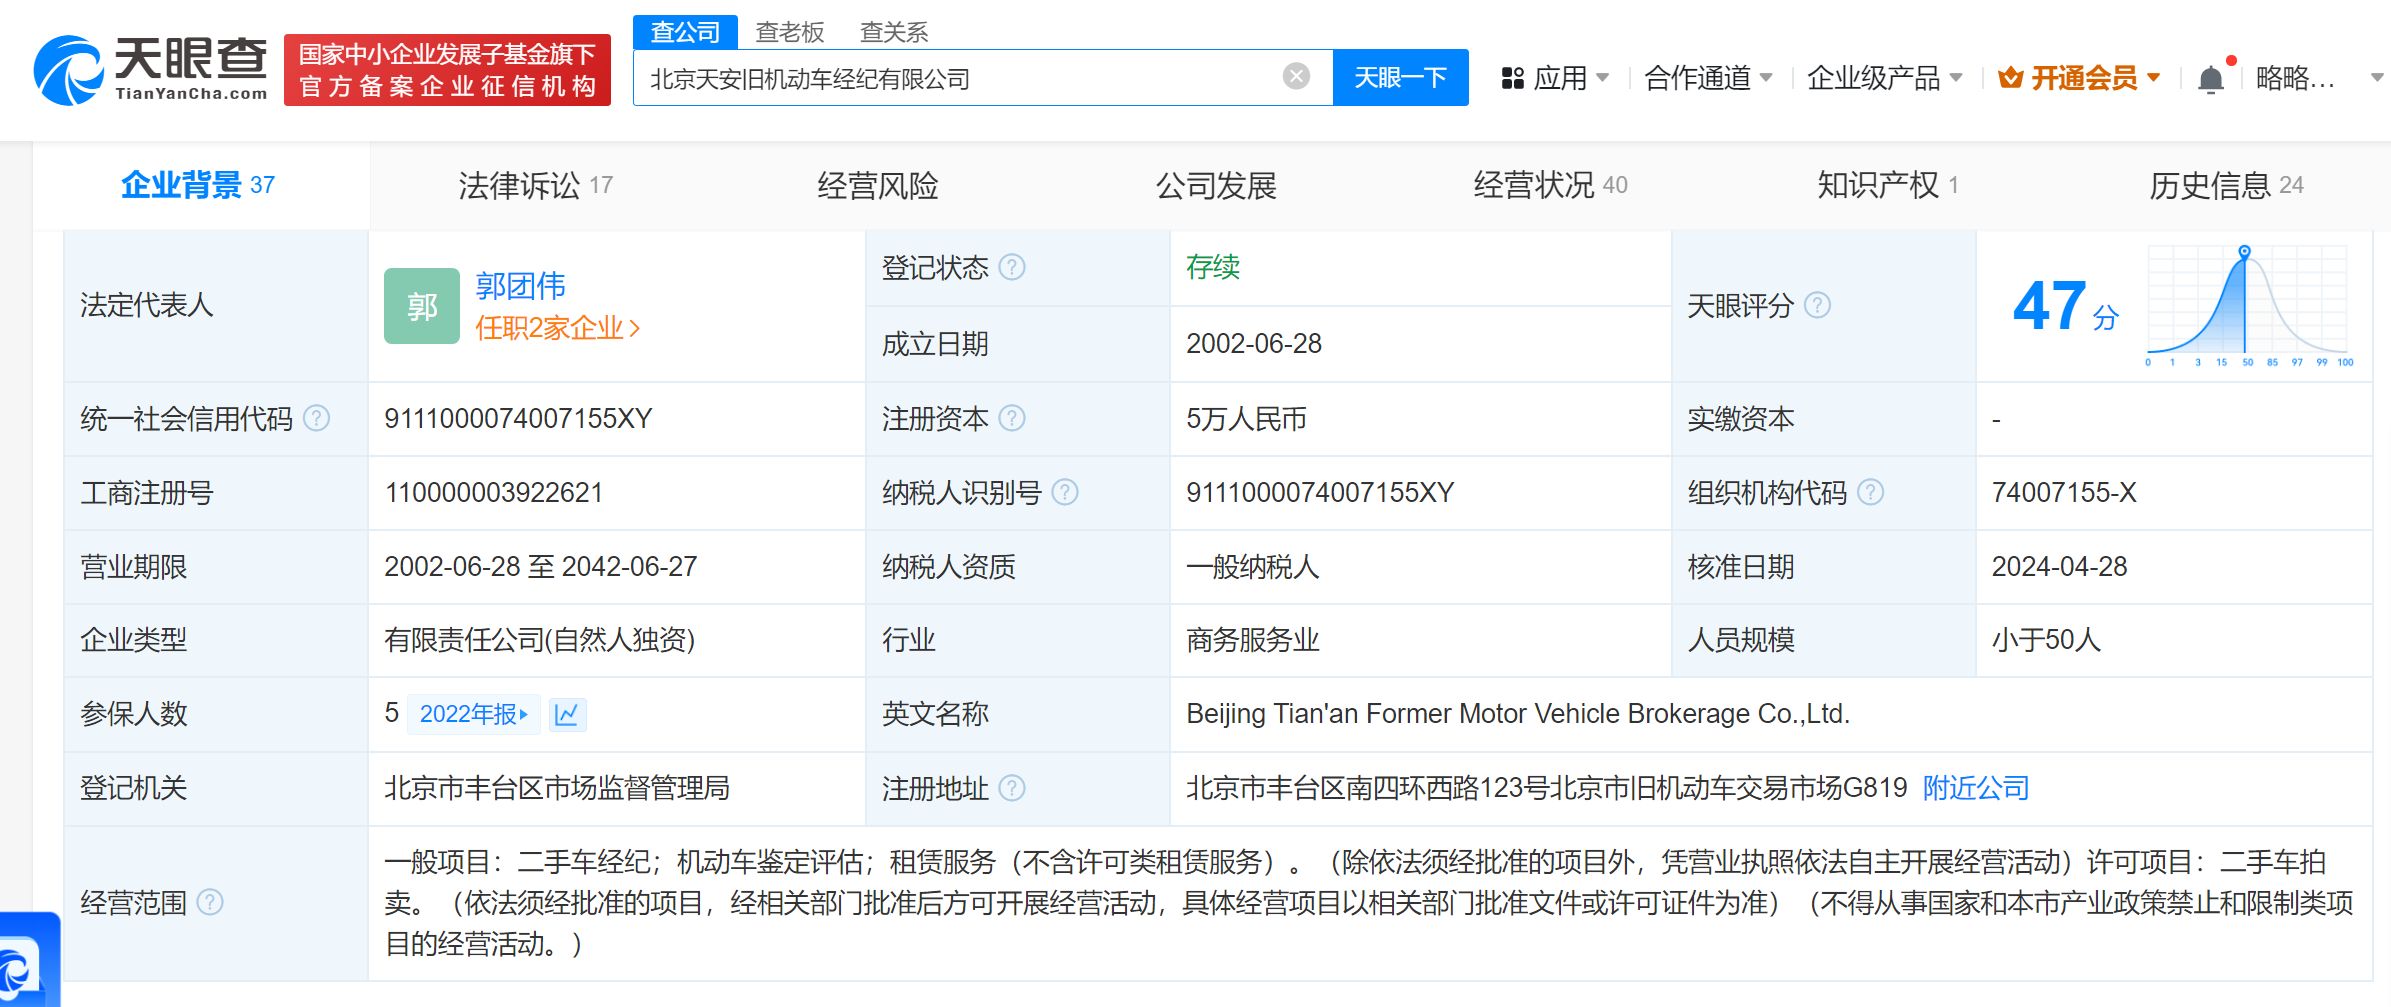The height and width of the screenshot is (1007, 2391).
Task: Click the trend chart icon beside 2022年报
Action: [x=566, y=714]
